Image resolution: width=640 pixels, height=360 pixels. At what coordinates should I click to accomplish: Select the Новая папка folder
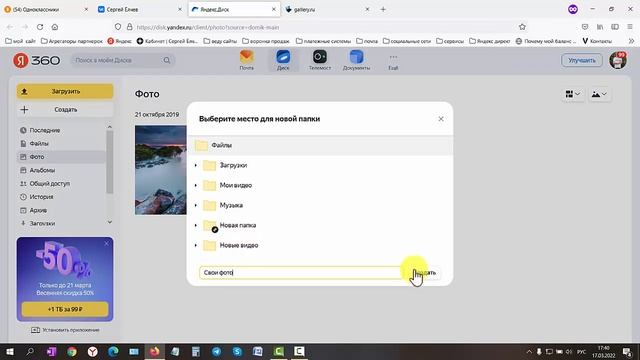(x=320, y=225)
